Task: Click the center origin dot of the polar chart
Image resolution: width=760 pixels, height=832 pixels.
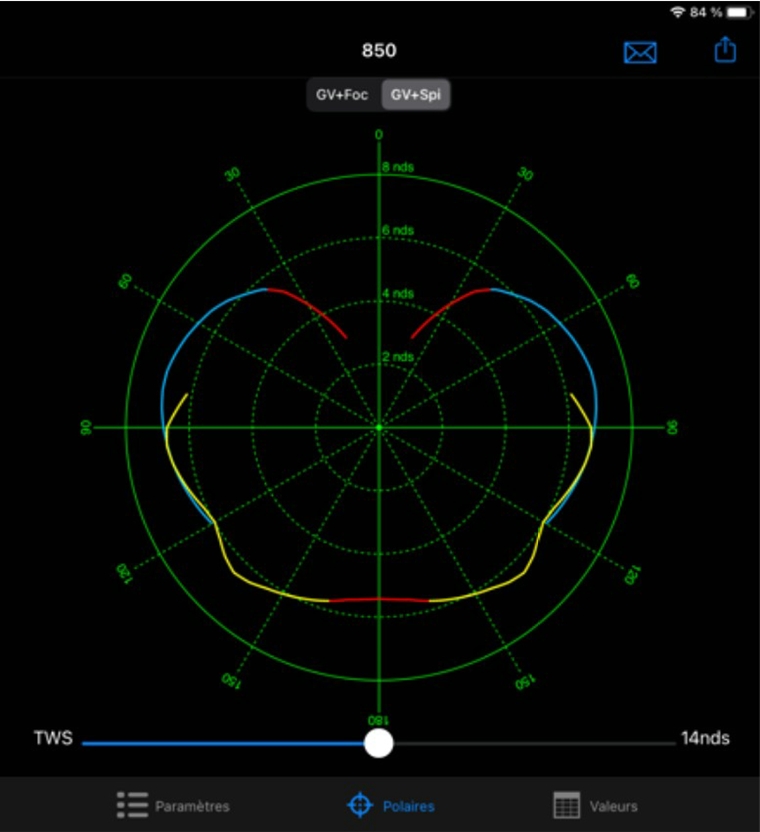Action: point(379,428)
